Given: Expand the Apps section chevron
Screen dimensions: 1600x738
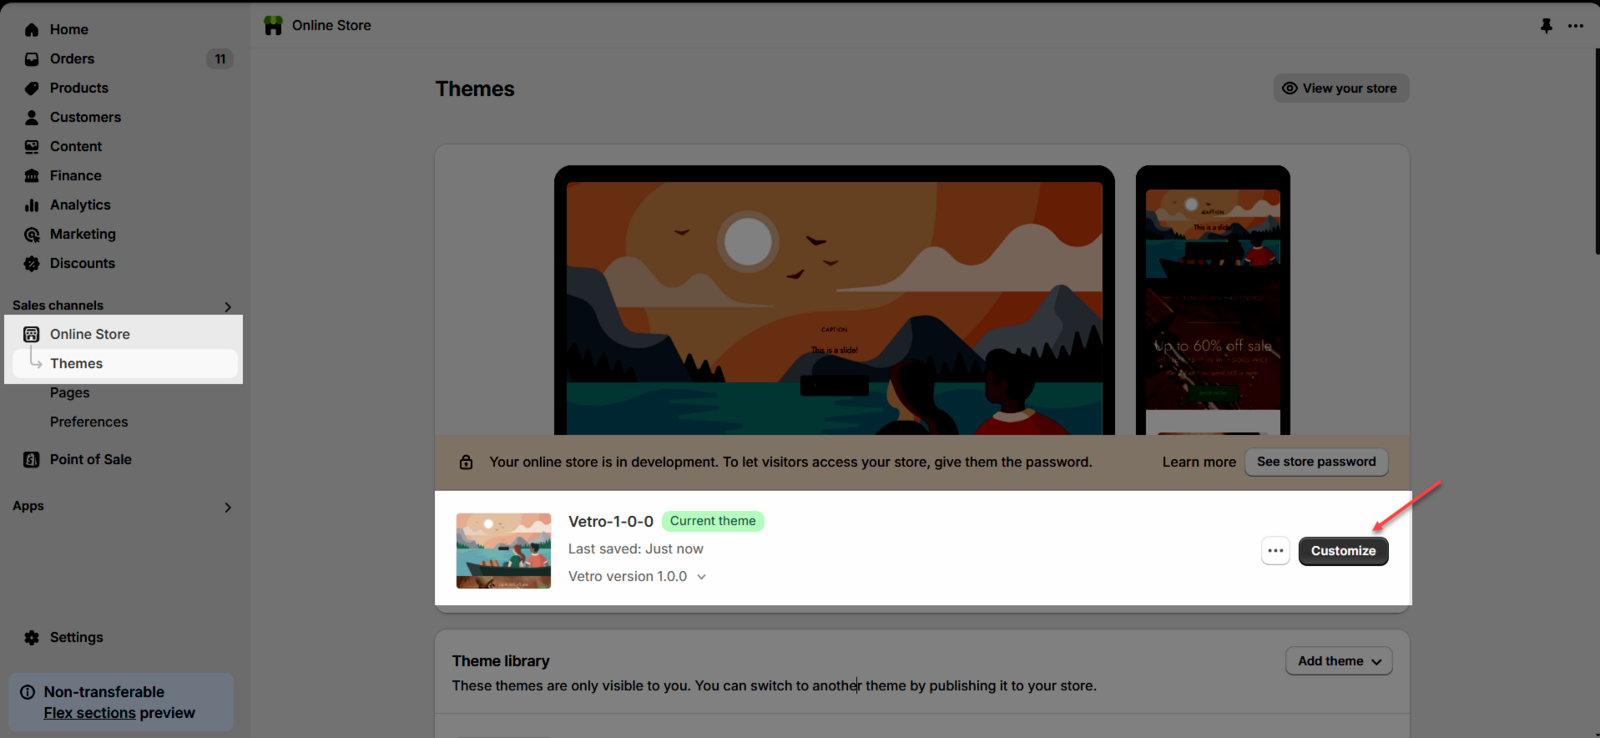Looking at the screenshot, I should pyautogui.click(x=228, y=507).
